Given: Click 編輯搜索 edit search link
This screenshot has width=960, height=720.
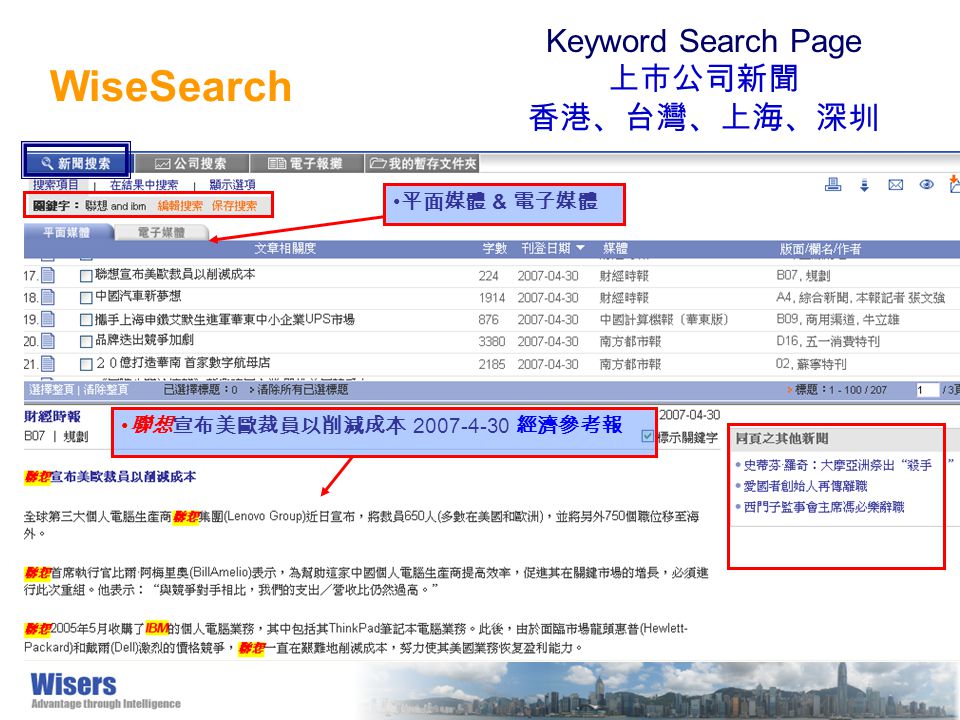Looking at the screenshot, I should [180, 206].
